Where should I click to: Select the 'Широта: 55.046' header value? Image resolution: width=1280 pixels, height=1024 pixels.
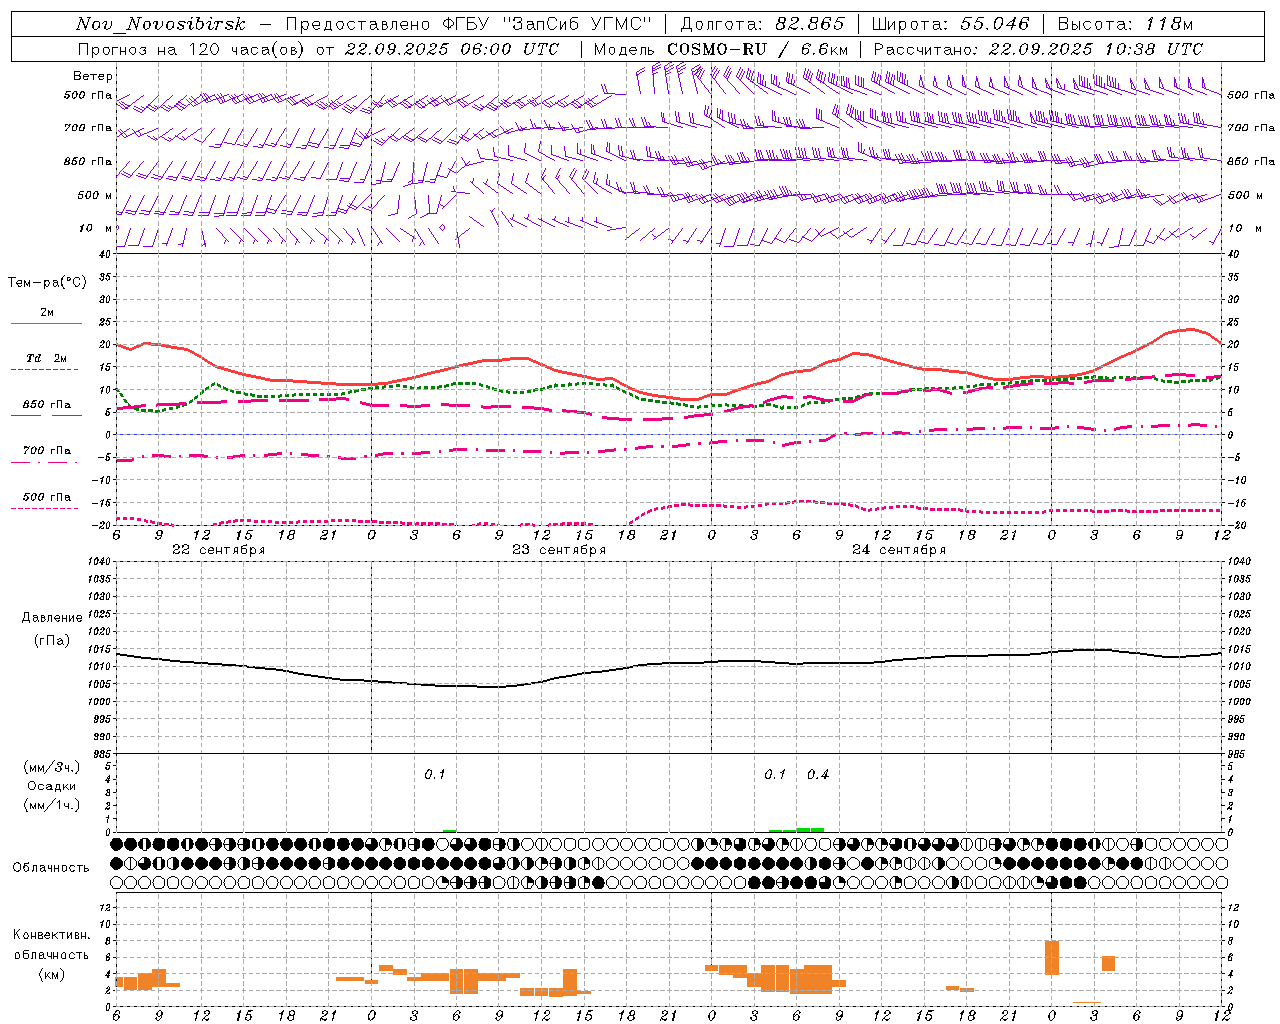click(950, 24)
